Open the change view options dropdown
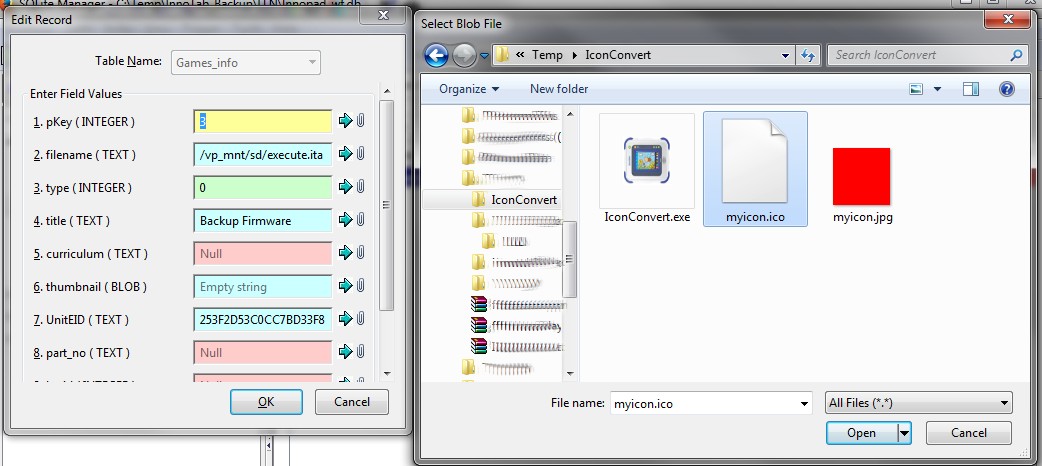Viewport: 1042px width, 466px height. coord(937,89)
